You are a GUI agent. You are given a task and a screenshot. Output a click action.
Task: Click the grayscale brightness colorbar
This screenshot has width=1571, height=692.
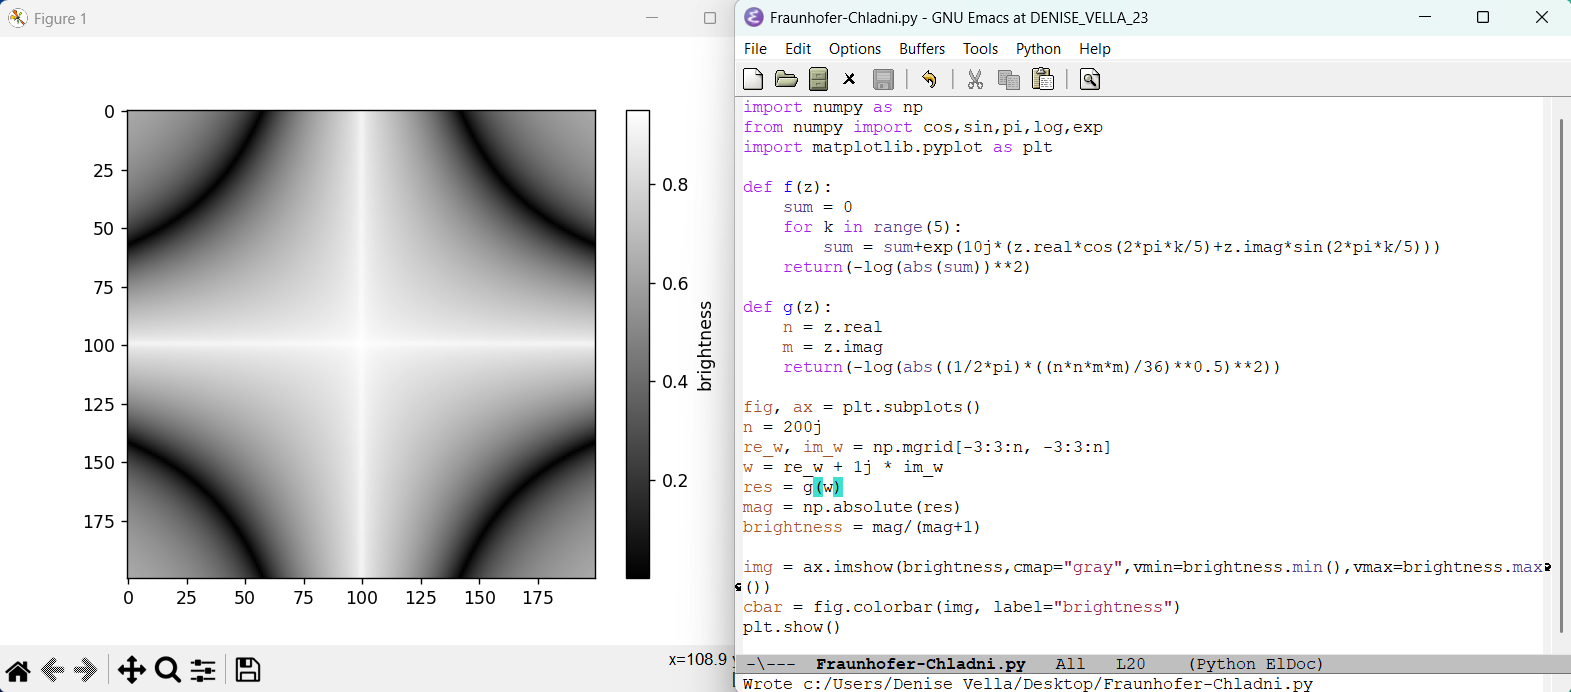point(637,344)
